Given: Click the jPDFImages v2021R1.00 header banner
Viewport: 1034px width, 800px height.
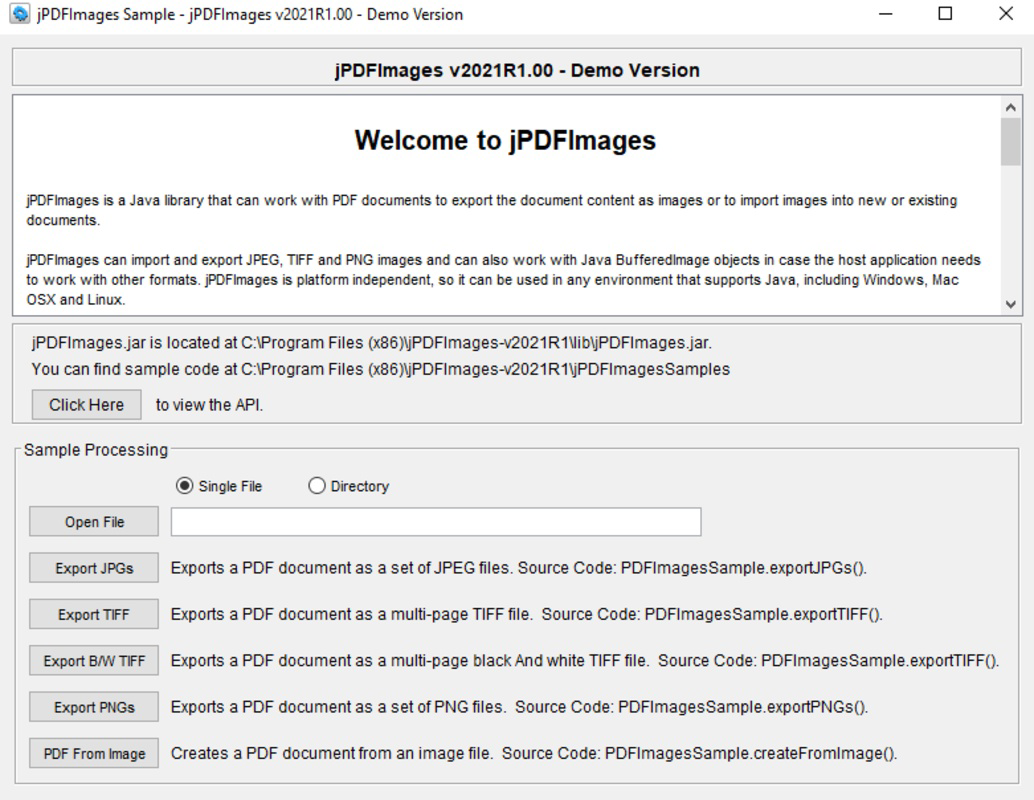Looking at the screenshot, I should pos(517,70).
